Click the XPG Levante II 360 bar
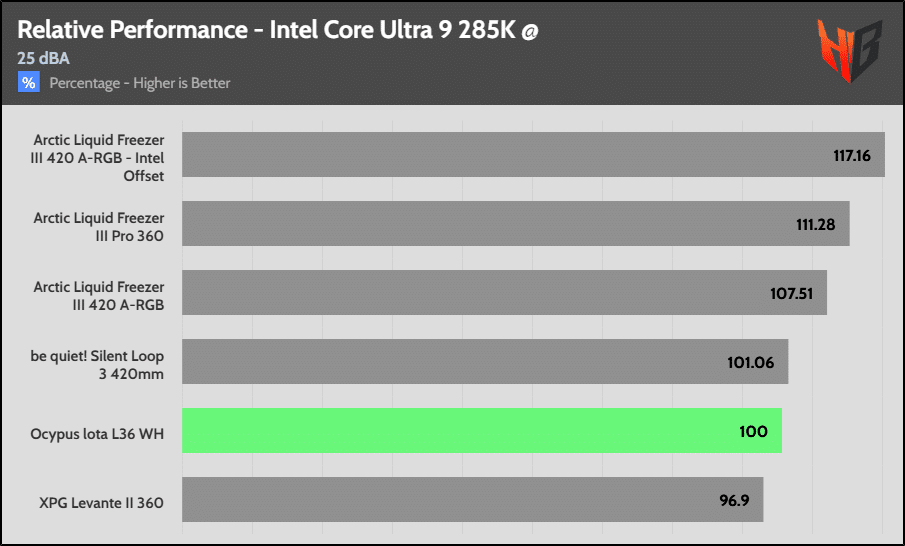The image size is (905, 546). (x=473, y=499)
